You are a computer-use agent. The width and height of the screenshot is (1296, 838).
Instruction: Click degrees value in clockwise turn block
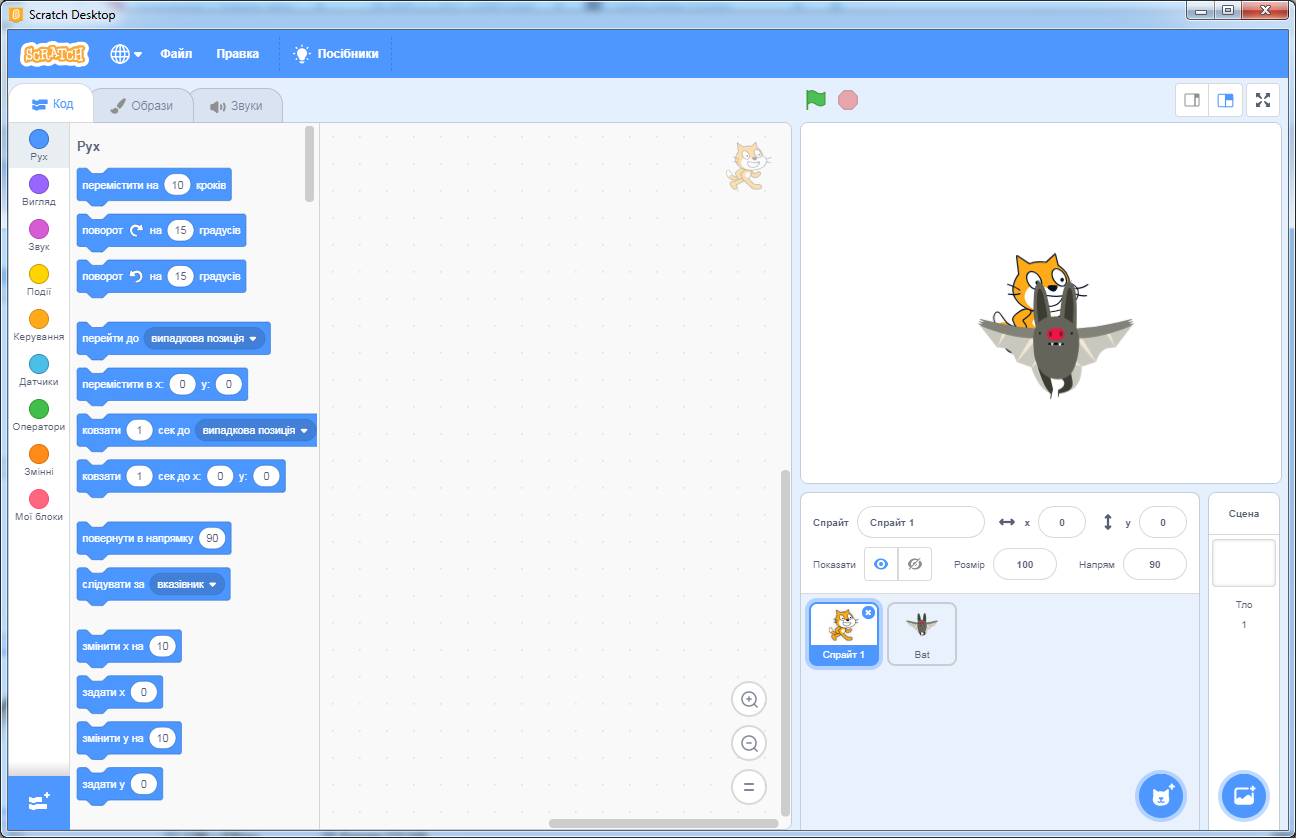click(x=180, y=230)
